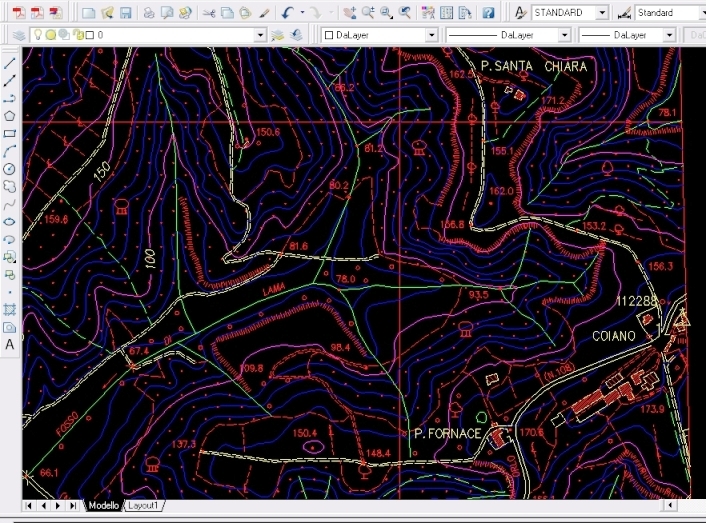Screen dimensions: 706x523
Task: Plot the drawing with printer icon
Action: click(149, 13)
